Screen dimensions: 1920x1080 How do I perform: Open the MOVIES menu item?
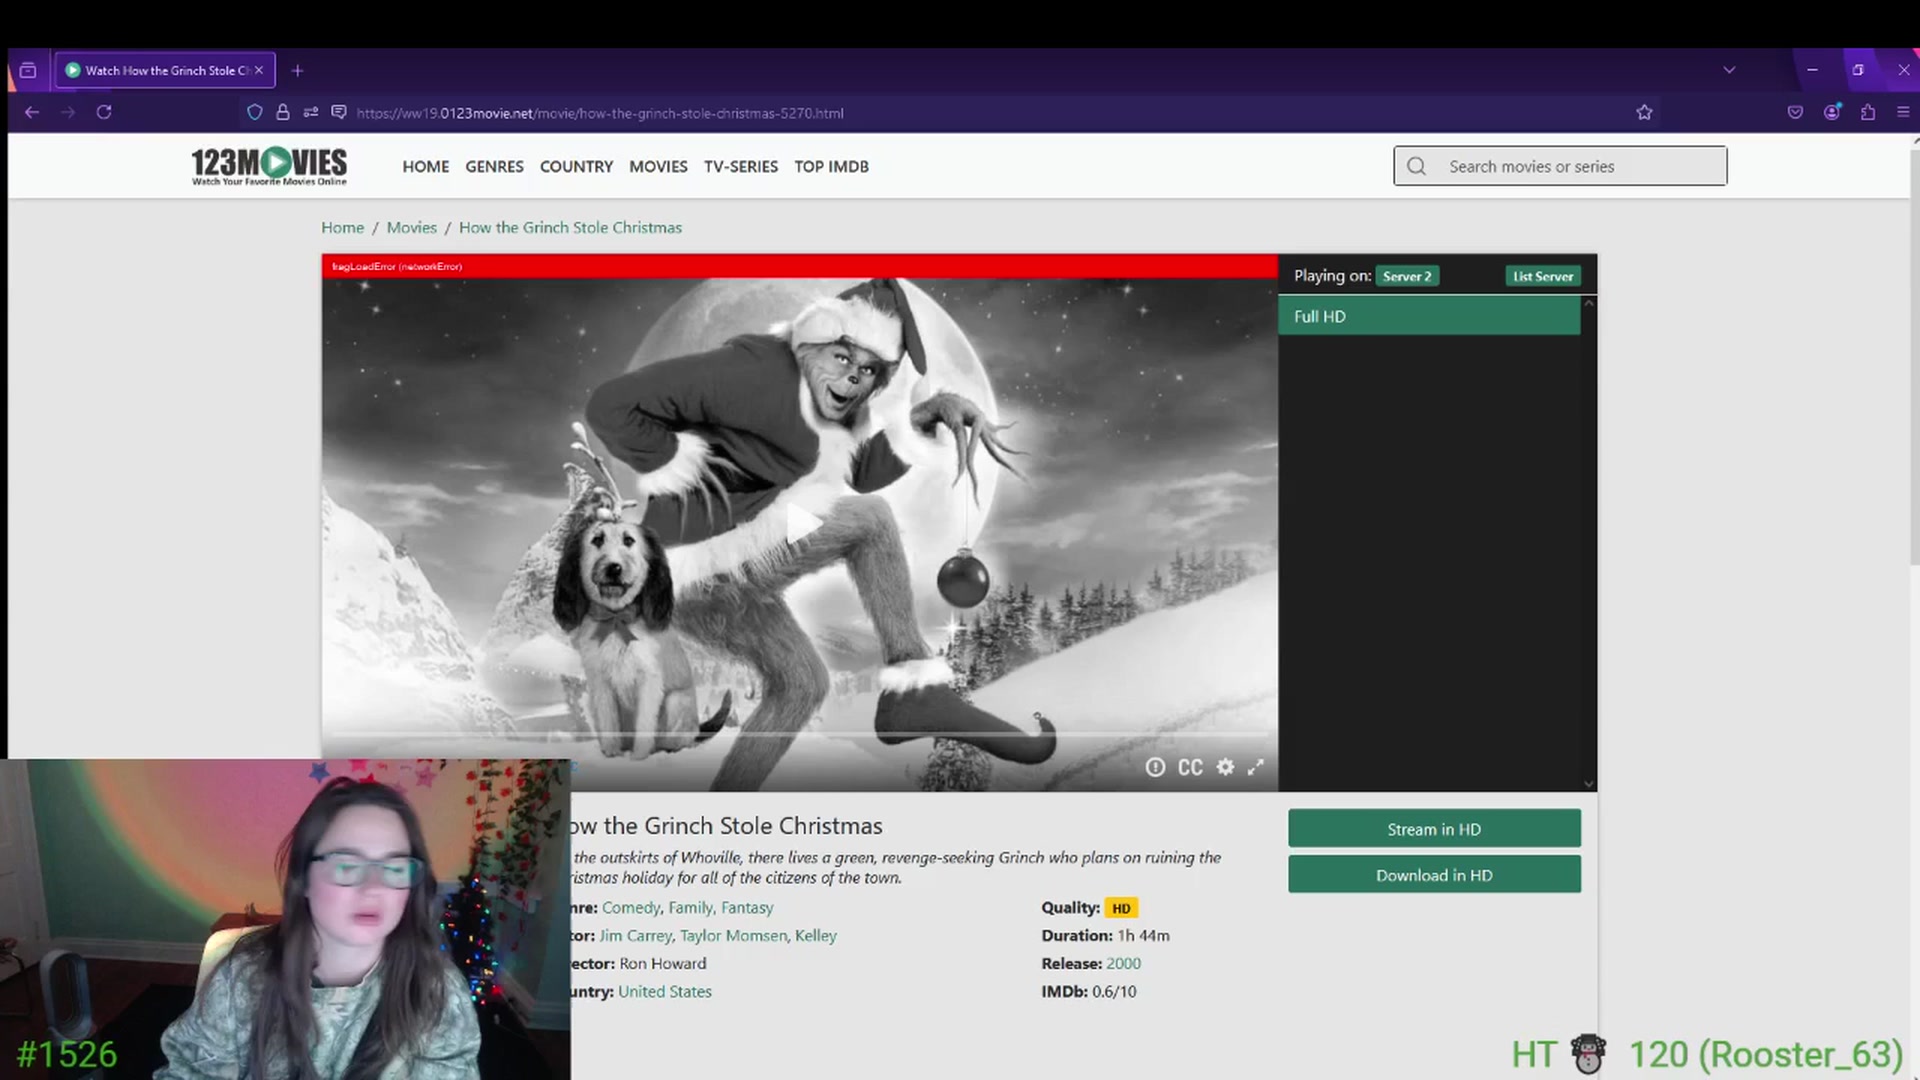[658, 166]
